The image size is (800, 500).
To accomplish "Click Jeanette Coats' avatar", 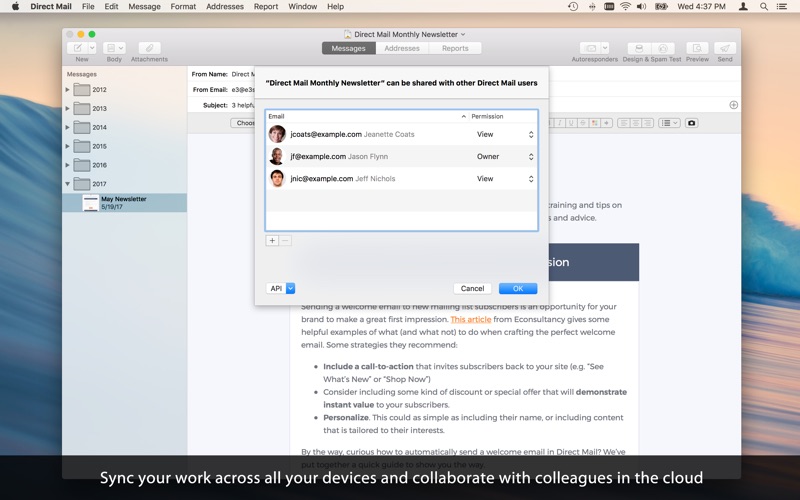I will (277, 134).
